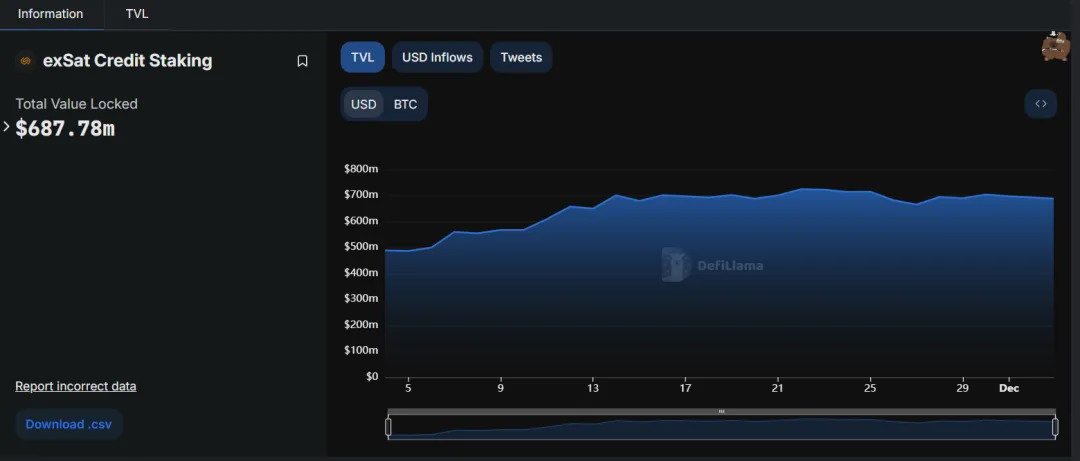
Task: Switch to the Information tab
Action: pyautogui.click(x=50, y=14)
